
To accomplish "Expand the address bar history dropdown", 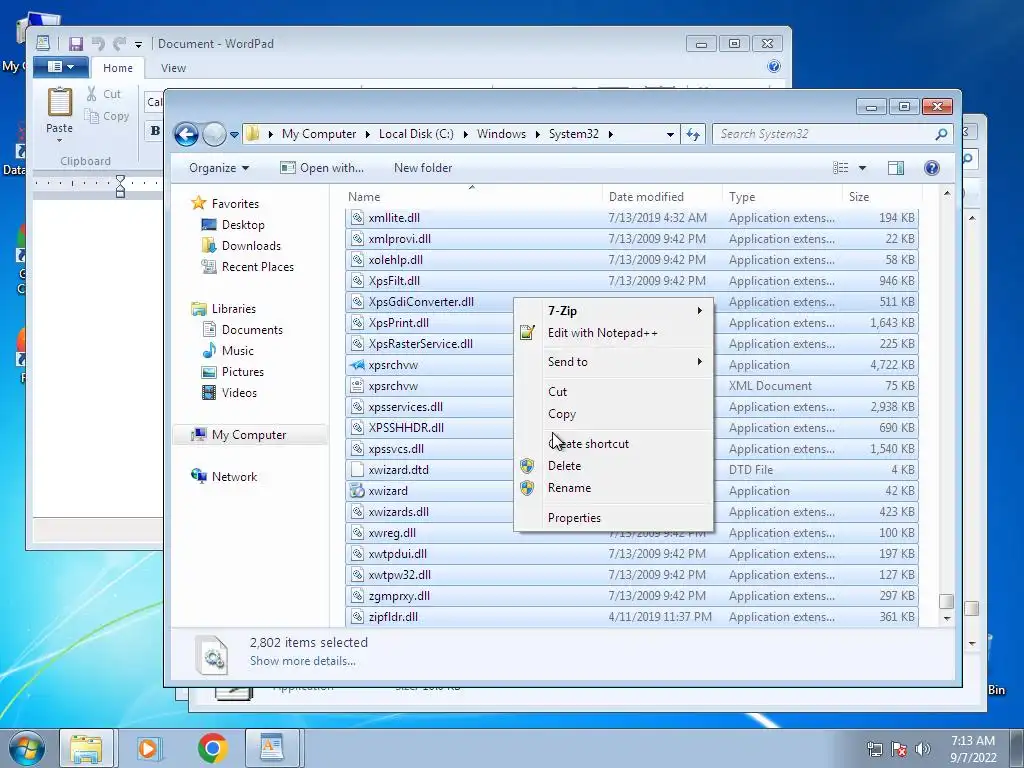I will [x=670, y=135].
